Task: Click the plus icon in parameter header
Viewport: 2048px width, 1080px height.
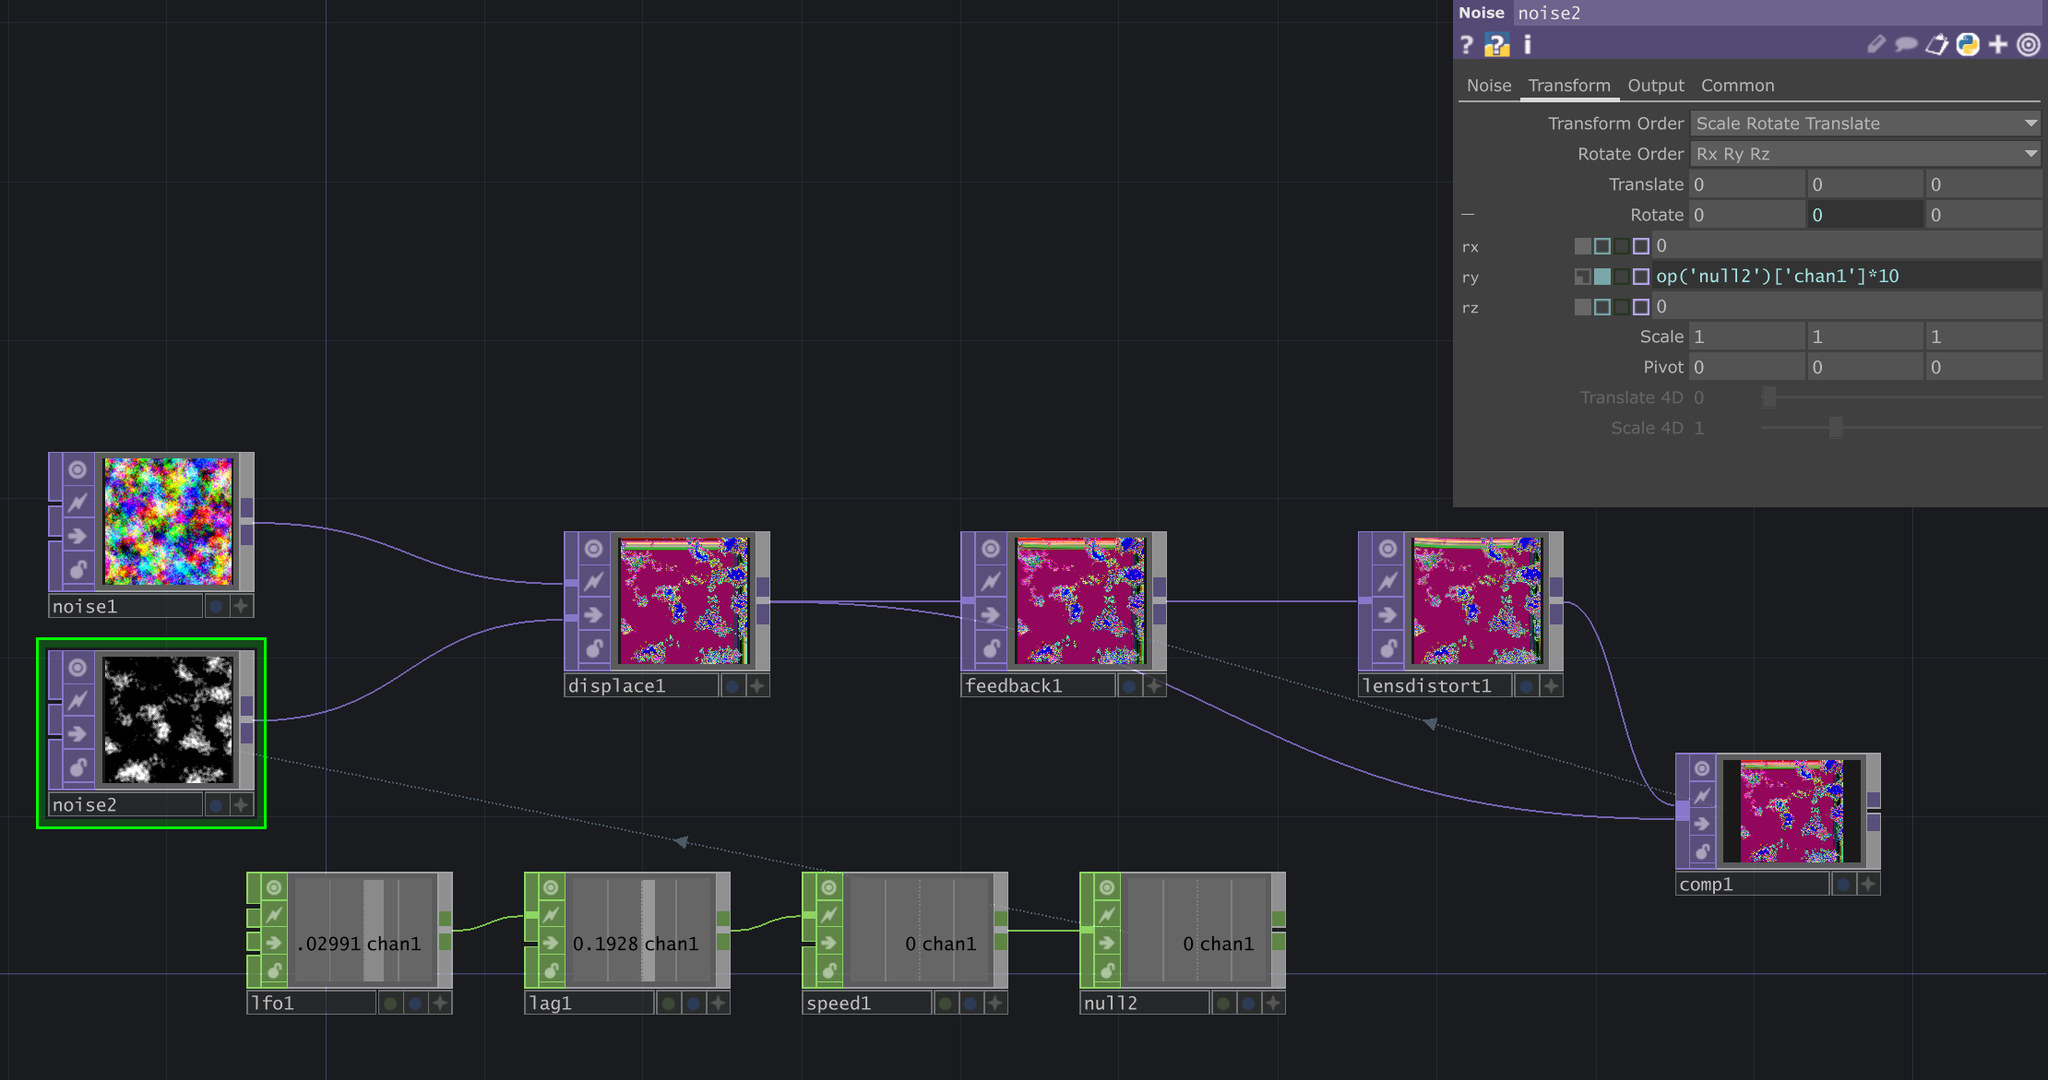Action: click(x=1998, y=45)
